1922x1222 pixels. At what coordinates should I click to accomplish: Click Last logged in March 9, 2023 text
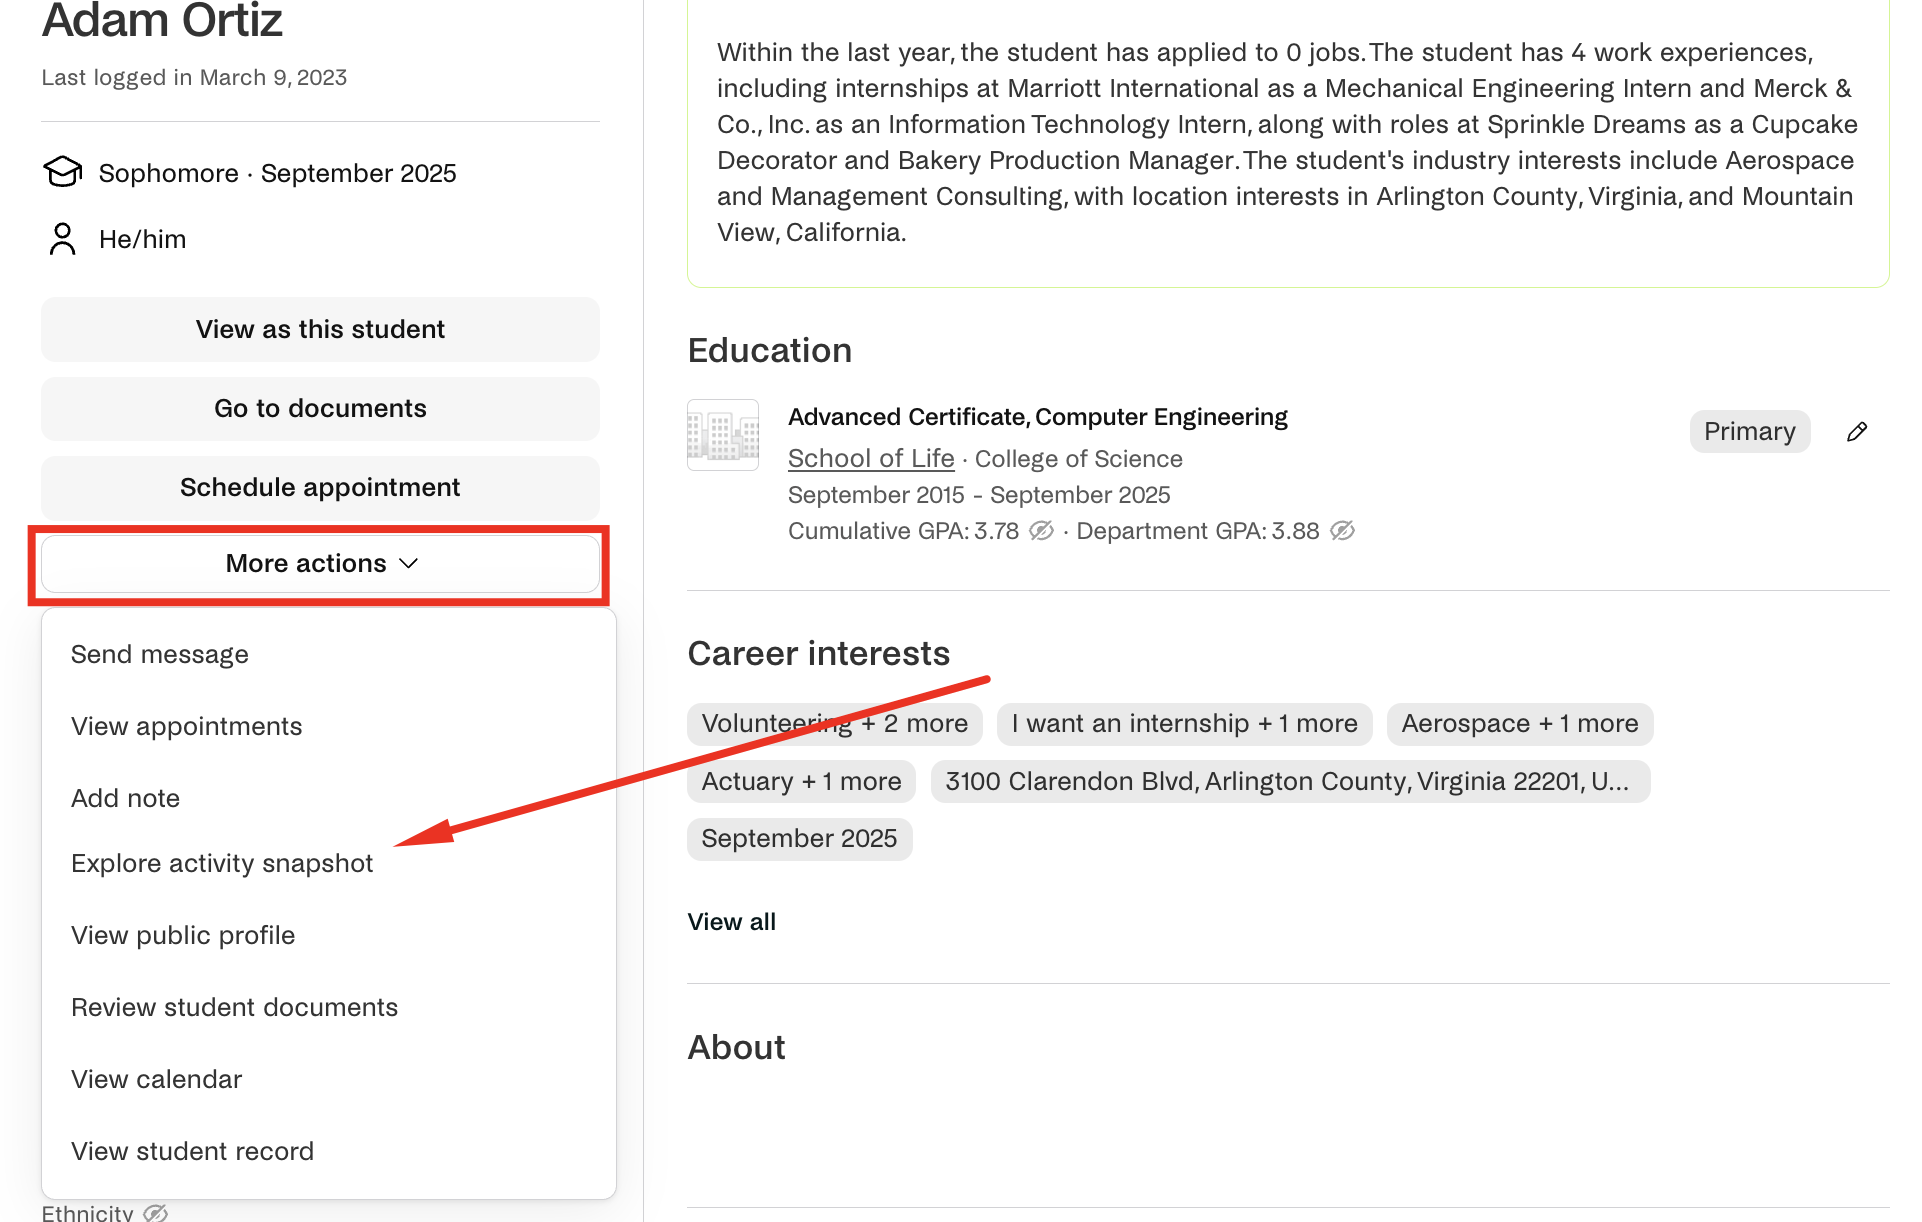194,78
